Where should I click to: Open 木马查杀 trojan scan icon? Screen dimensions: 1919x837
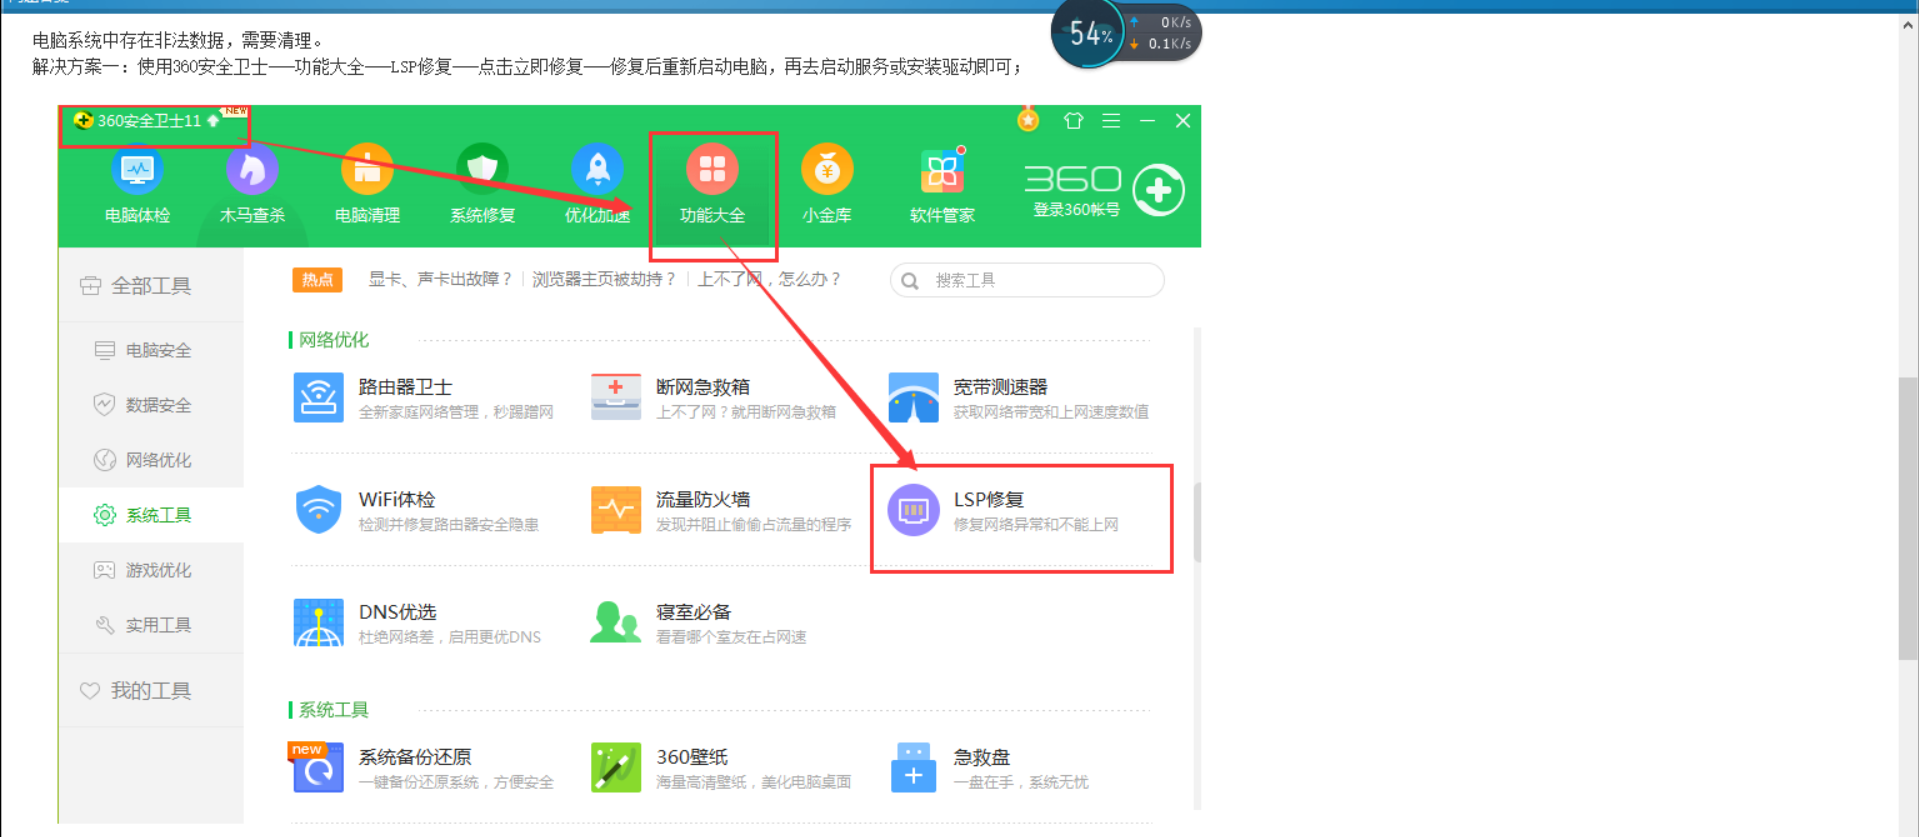pyautogui.click(x=252, y=170)
